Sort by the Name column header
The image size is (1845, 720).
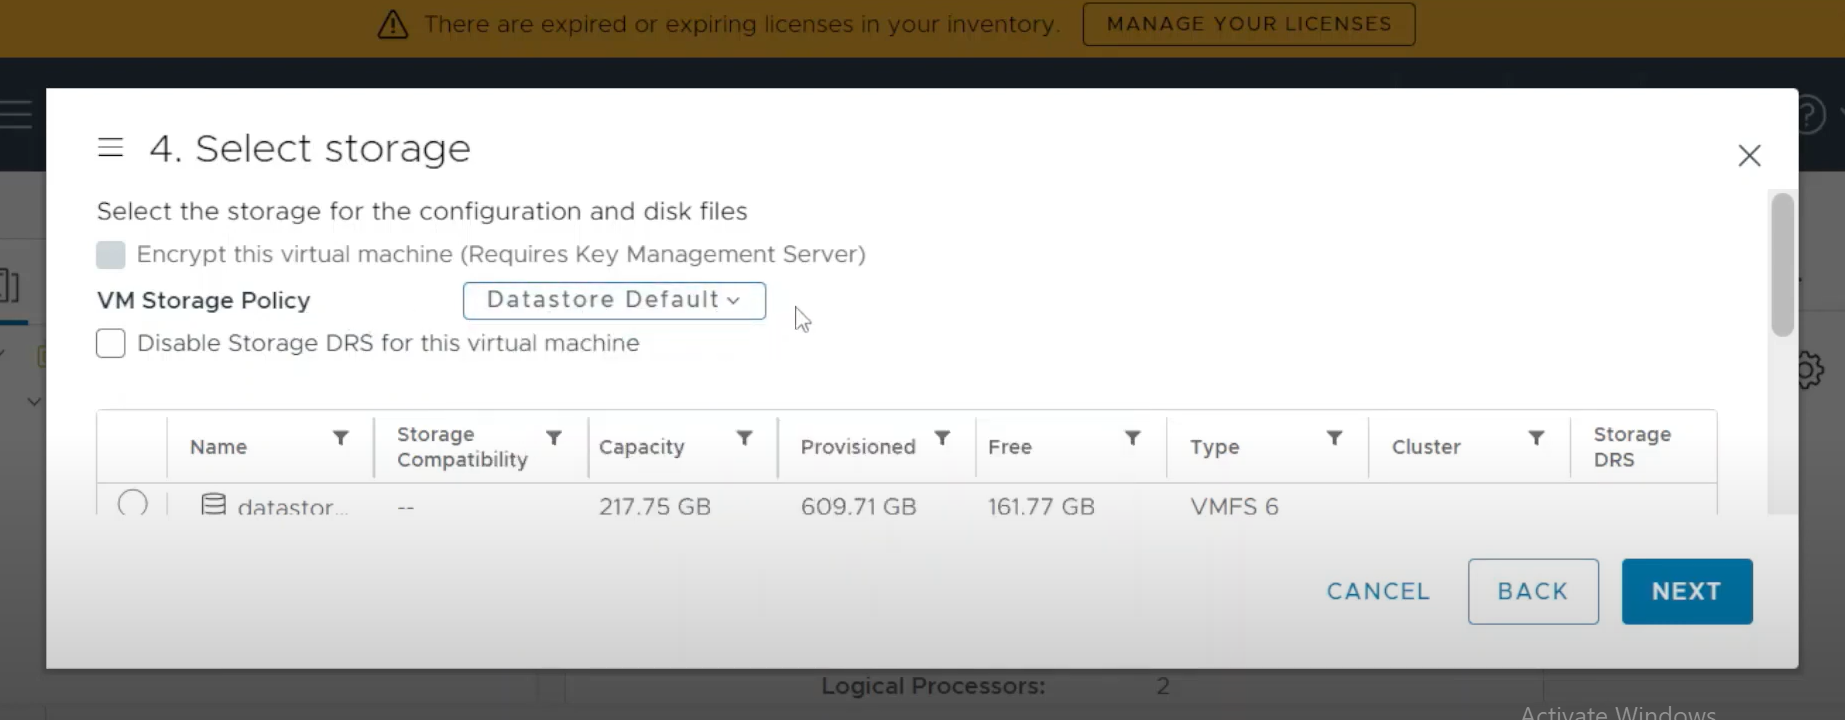click(x=218, y=447)
